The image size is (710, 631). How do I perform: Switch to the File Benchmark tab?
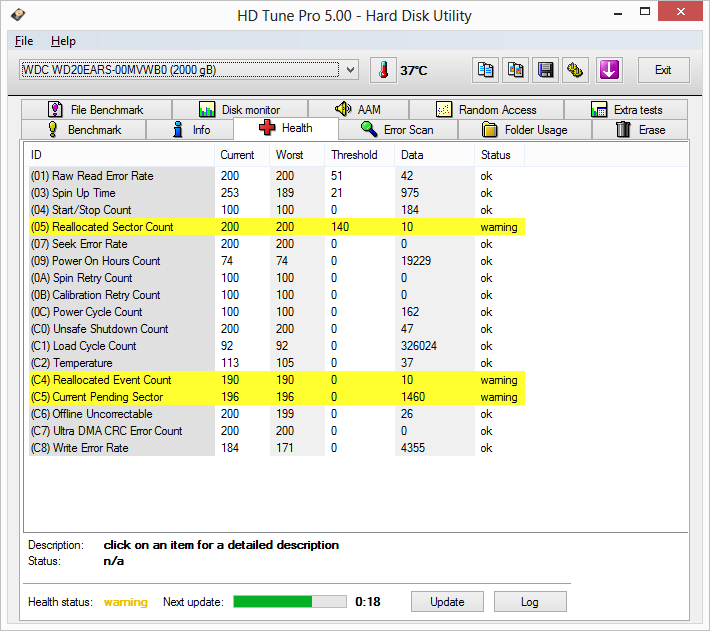pos(96,110)
